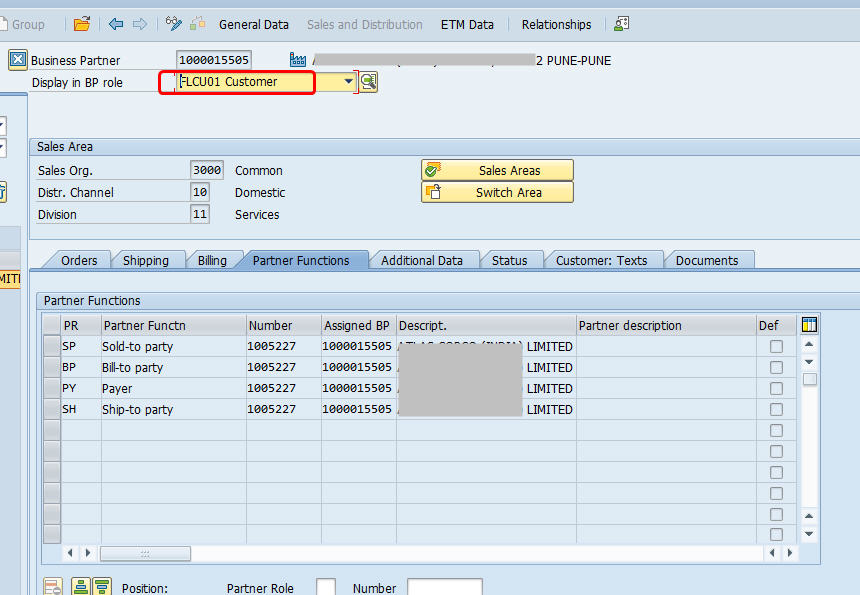Open the Customer: Texts tab
The width and height of the screenshot is (860, 595).
(602, 260)
